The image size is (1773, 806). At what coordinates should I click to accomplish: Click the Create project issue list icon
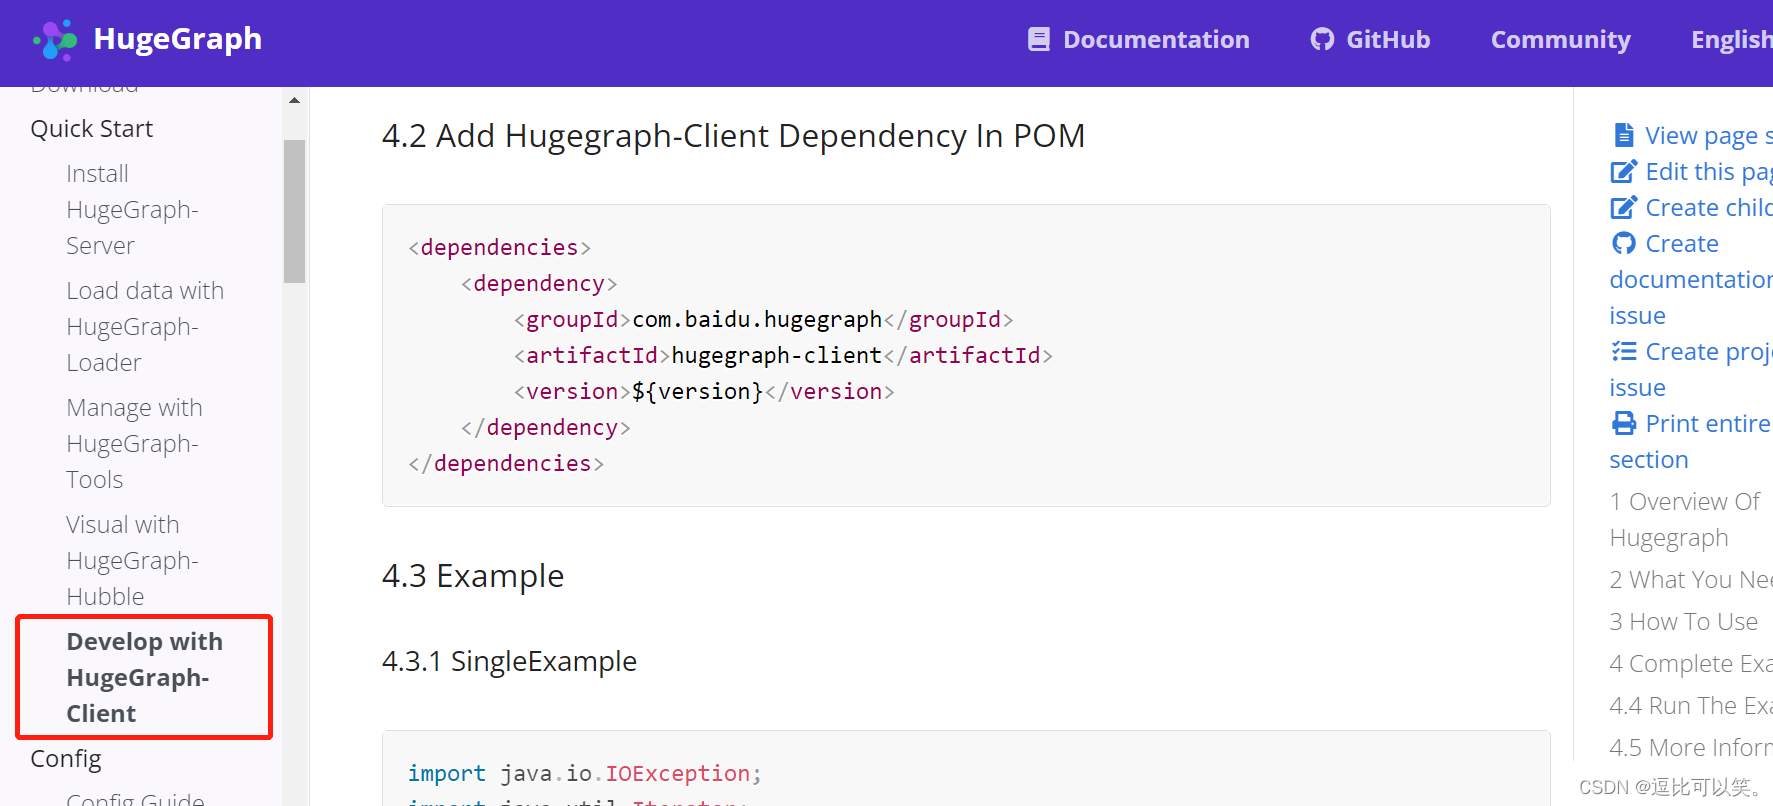tap(1624, 351)
